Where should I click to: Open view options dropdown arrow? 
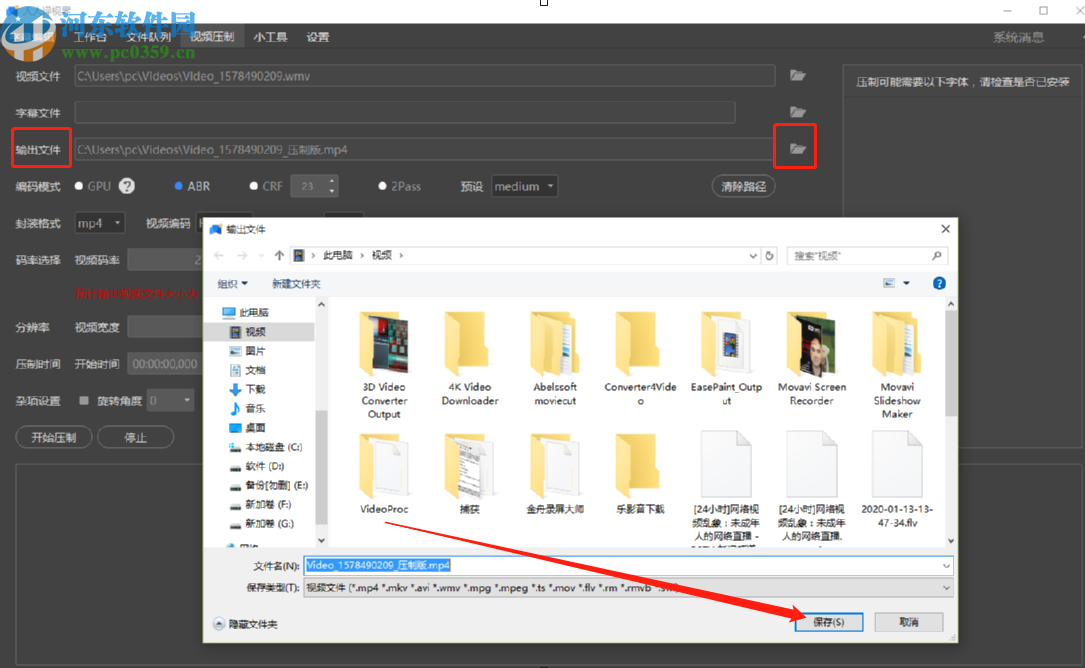pos(906,283)
